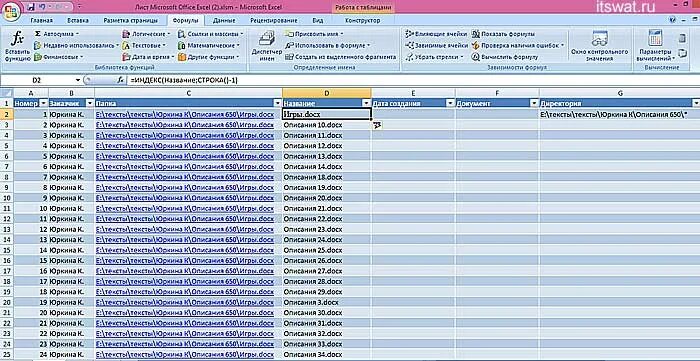
Task: Switch to the Вставка tab
Action: point(78,21)
